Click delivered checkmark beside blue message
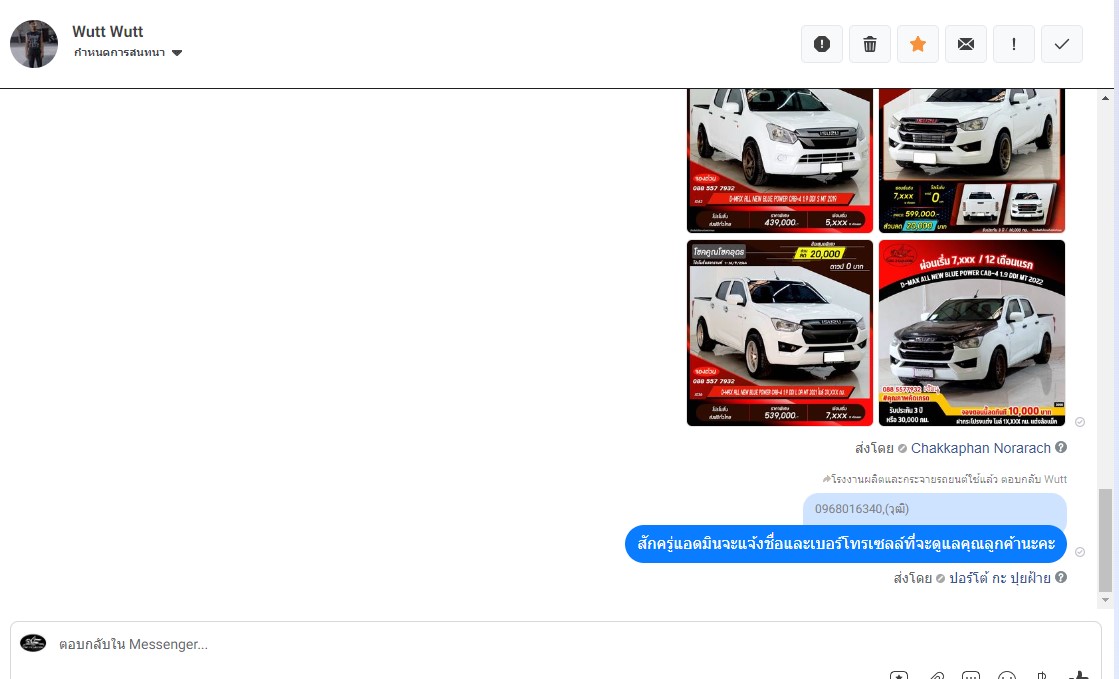Screen dimensions: 1119x679 (x=1080, y=552)
